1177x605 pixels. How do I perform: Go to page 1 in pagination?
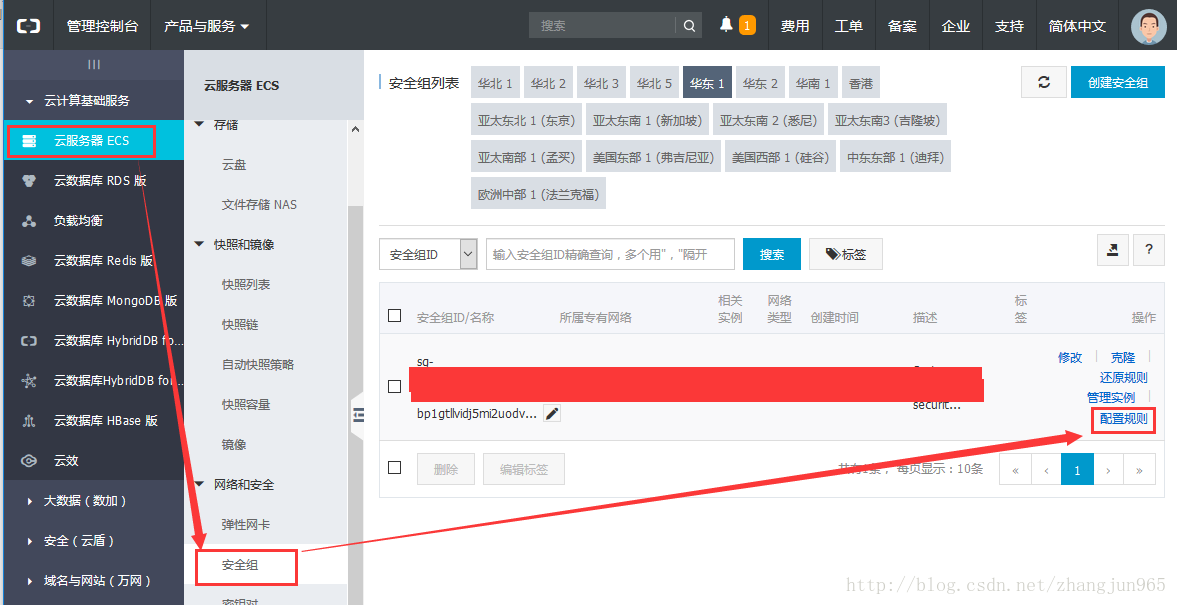click(x=1077, y=470)
